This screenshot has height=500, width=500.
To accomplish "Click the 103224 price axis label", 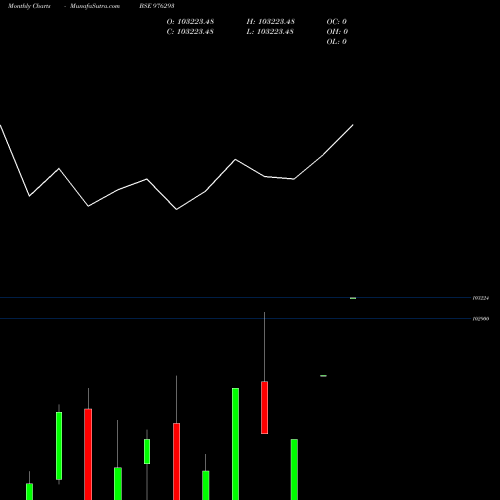I will pos(481,298).
